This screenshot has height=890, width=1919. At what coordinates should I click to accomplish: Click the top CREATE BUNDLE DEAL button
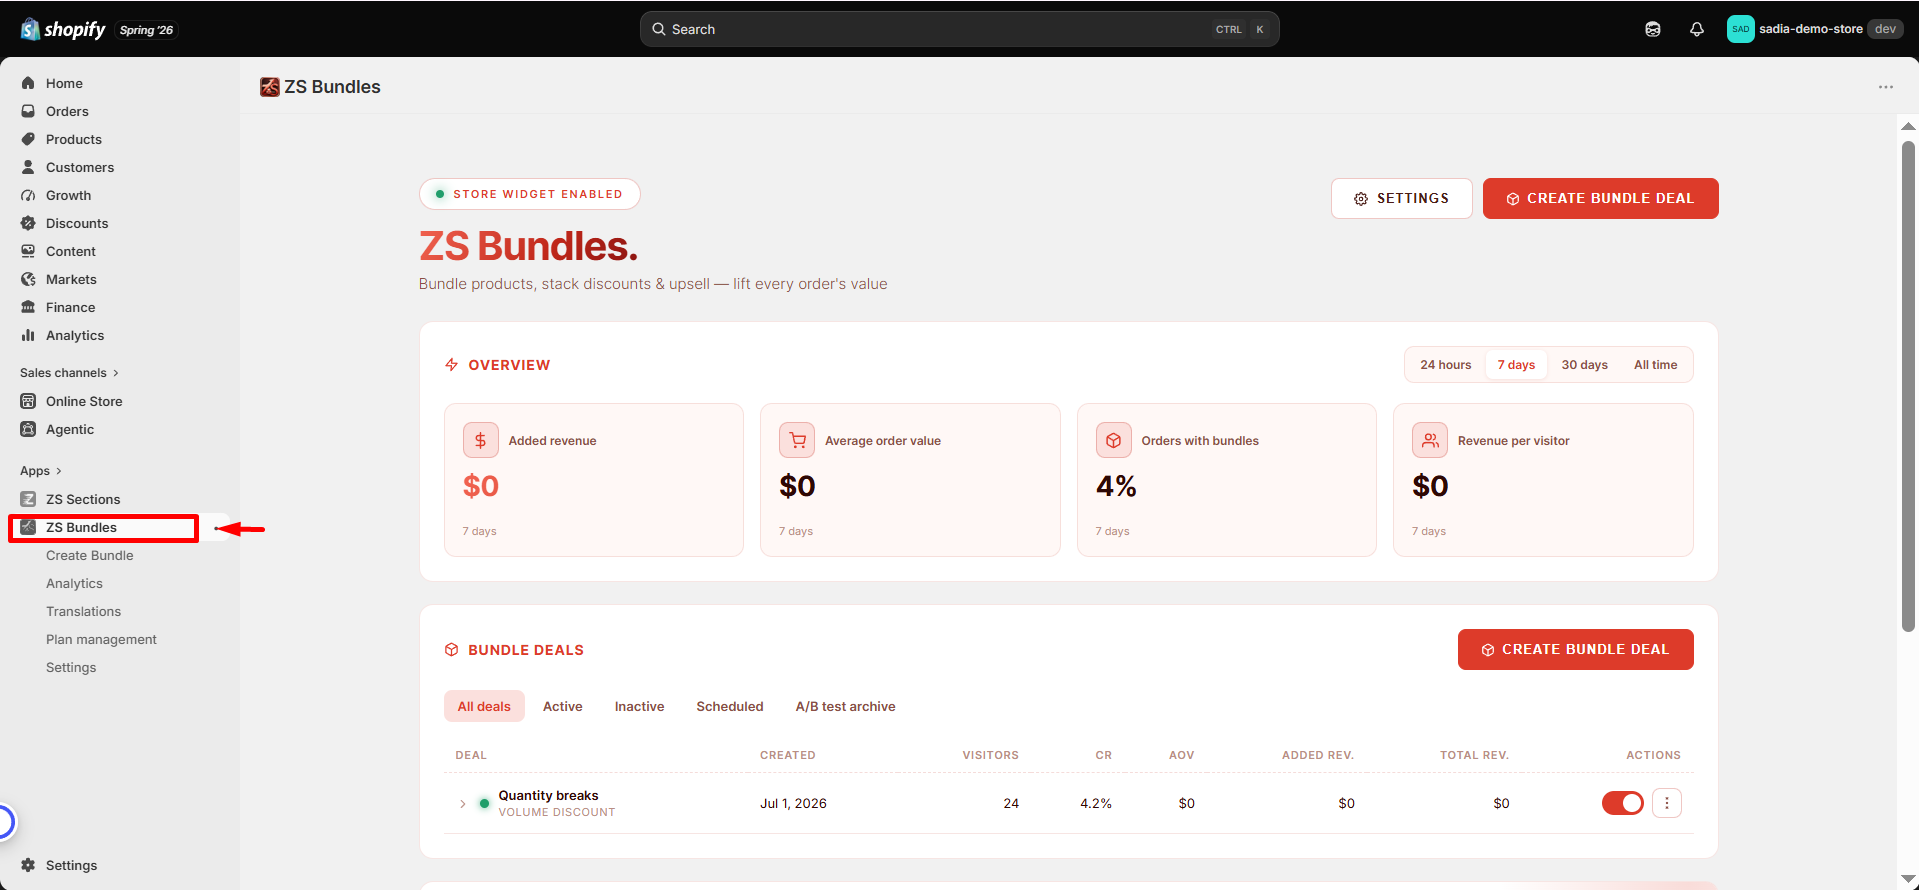[x=1601, y=198]
